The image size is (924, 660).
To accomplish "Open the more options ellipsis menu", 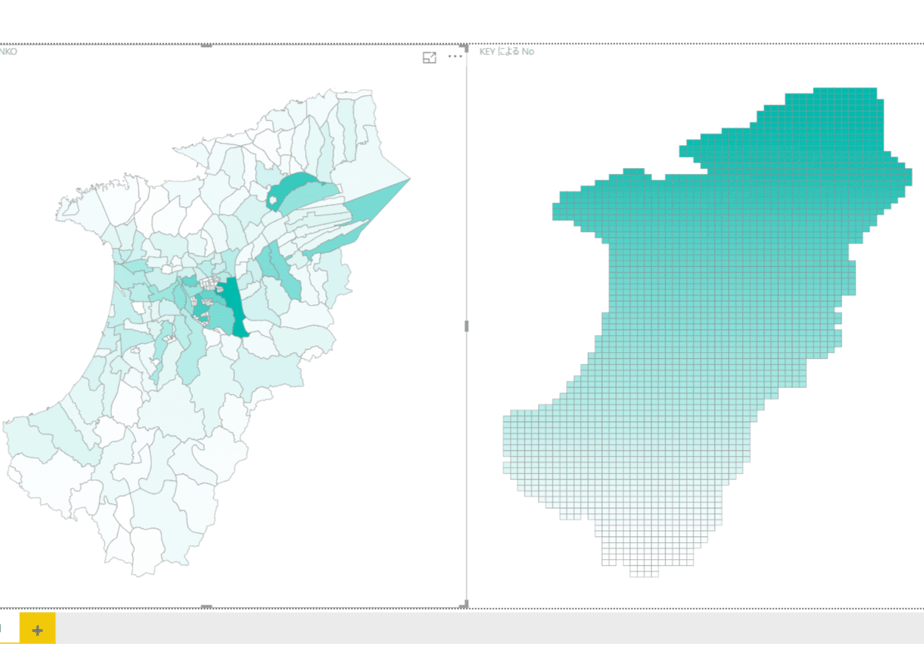I will 455,57.
